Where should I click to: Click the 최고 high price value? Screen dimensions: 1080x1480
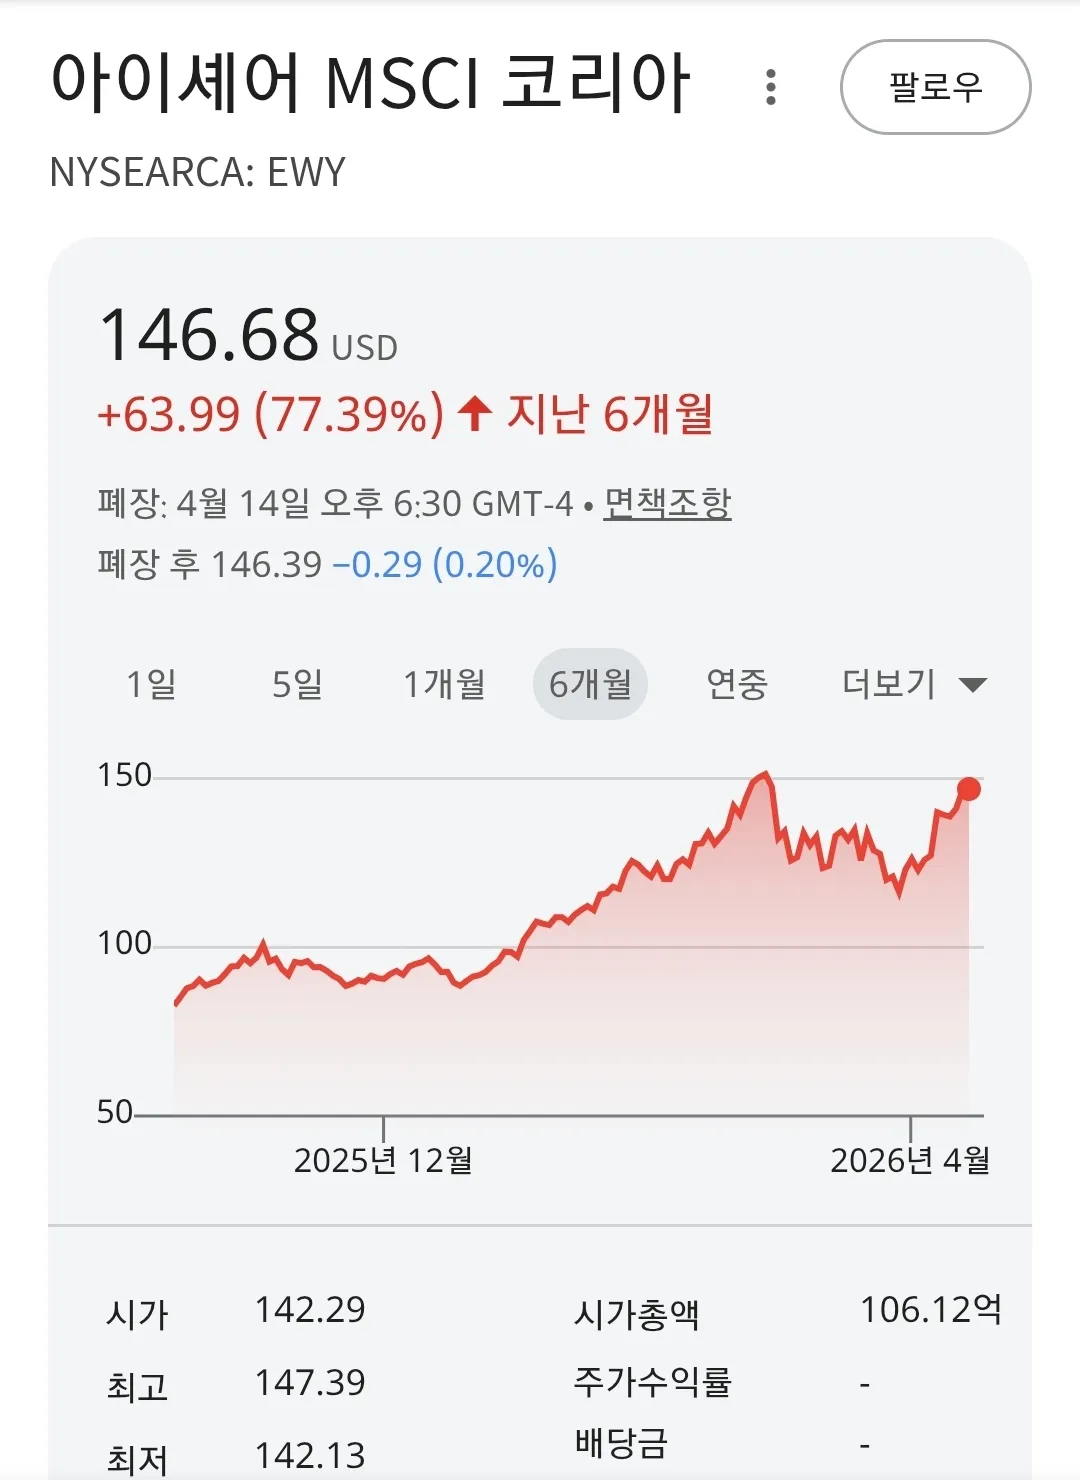[x=310, y=1383]
